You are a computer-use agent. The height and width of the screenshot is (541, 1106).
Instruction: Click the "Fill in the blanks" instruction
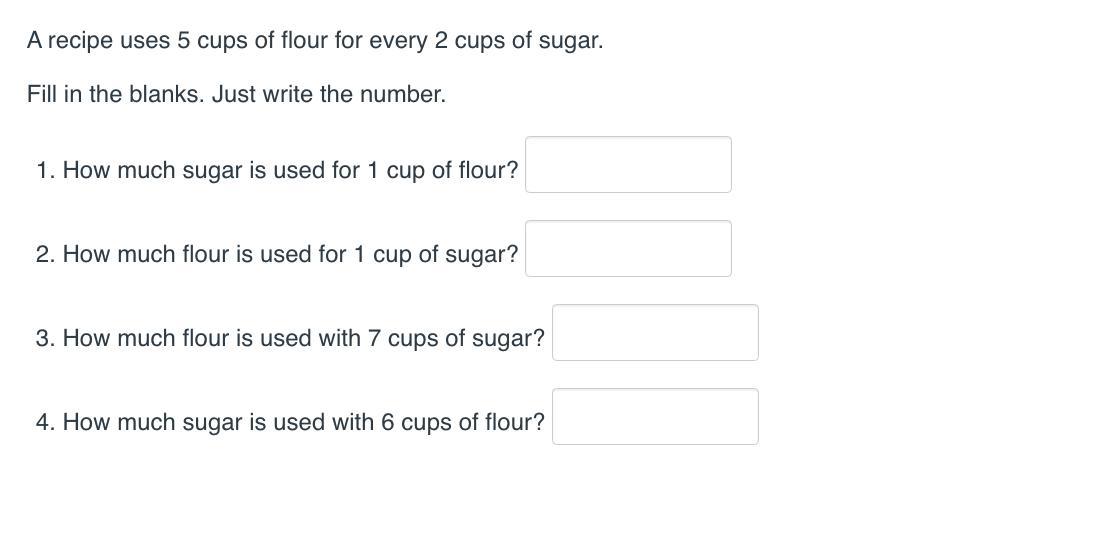[116, 95]
